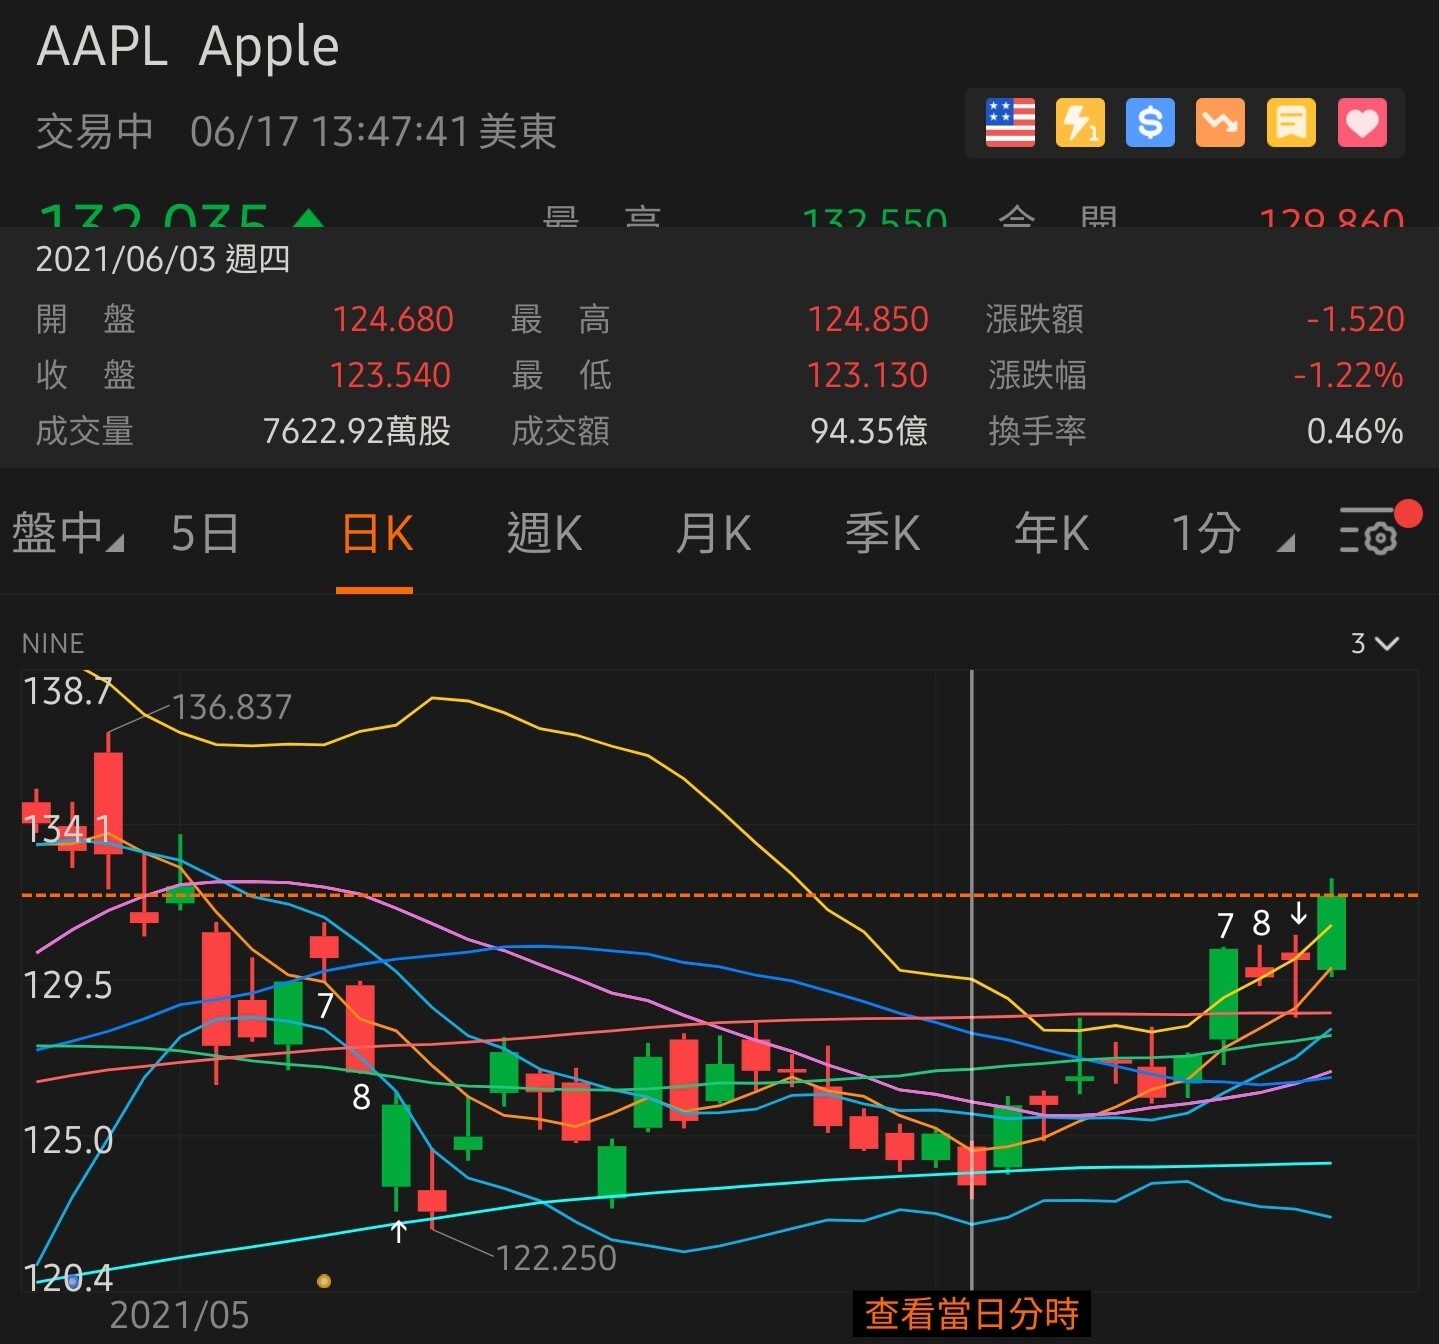Tap the yellow lightning bolt icon
Viewport: 1439px width, 1344px height.
[x=1080, y=123]
